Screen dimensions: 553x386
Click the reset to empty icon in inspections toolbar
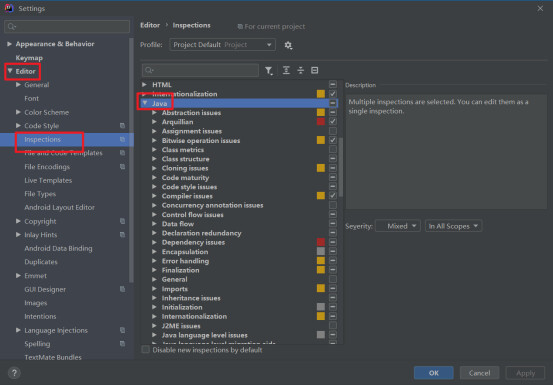coord(315,70)
